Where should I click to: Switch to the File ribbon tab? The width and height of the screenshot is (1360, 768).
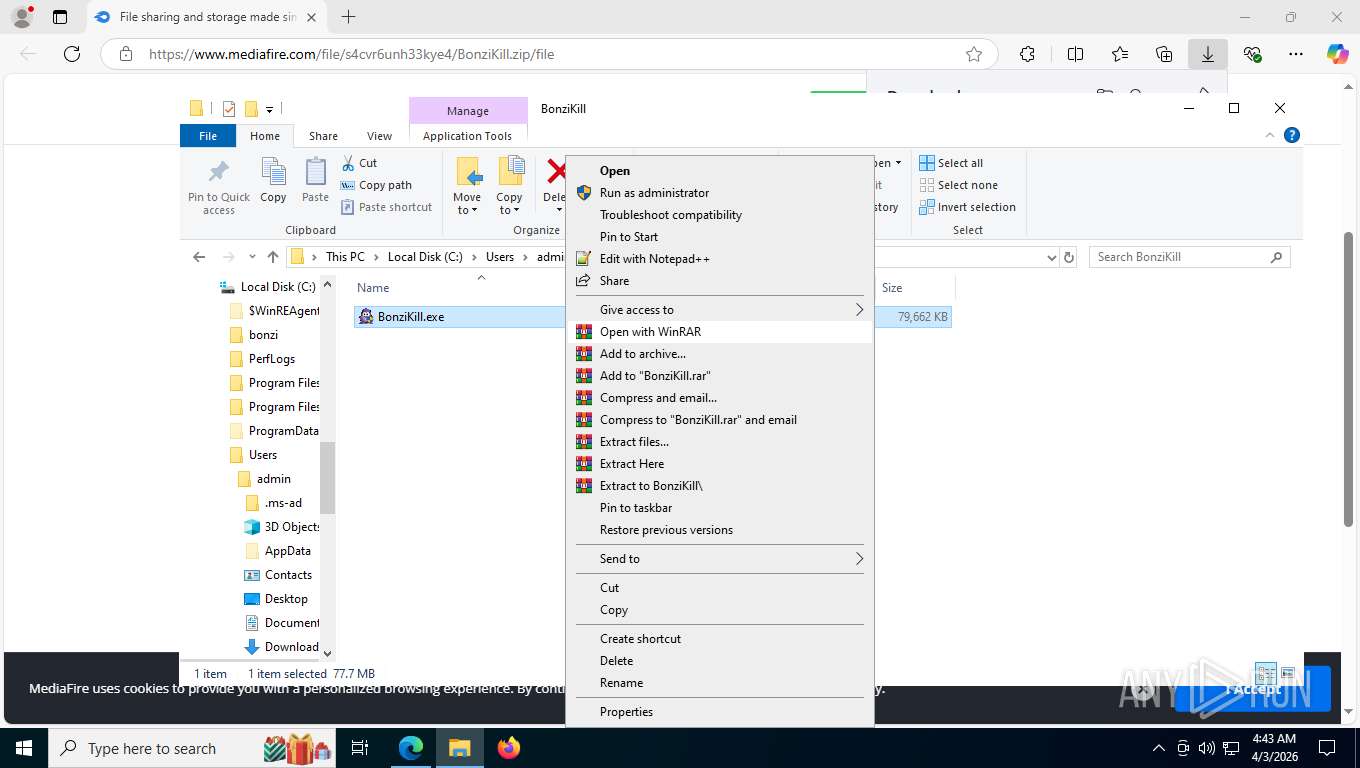(x=208, y=136)
